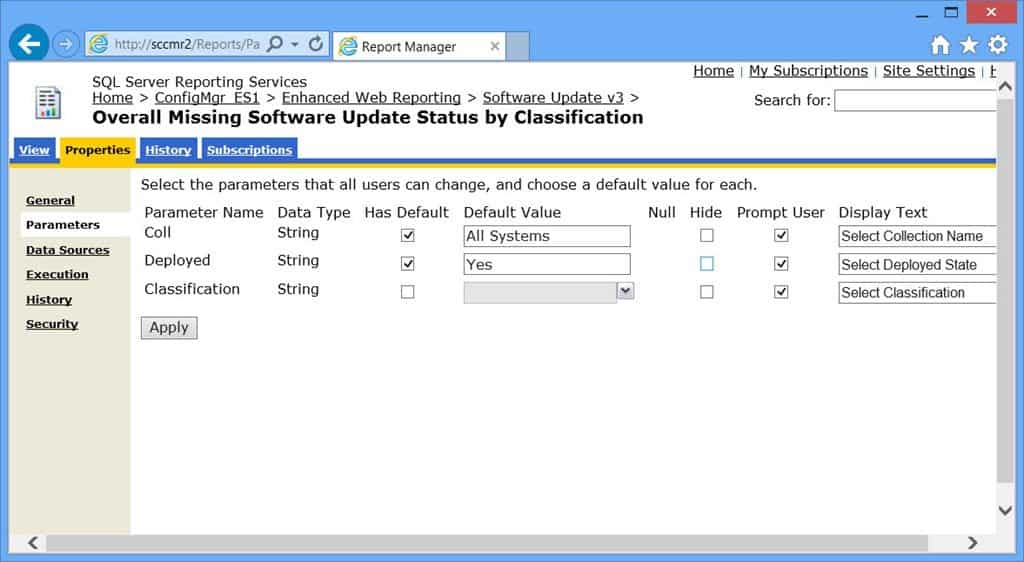Screen dimensions: 1024x562
Task: Open the Home link in top menu
Action: [713, 70]
